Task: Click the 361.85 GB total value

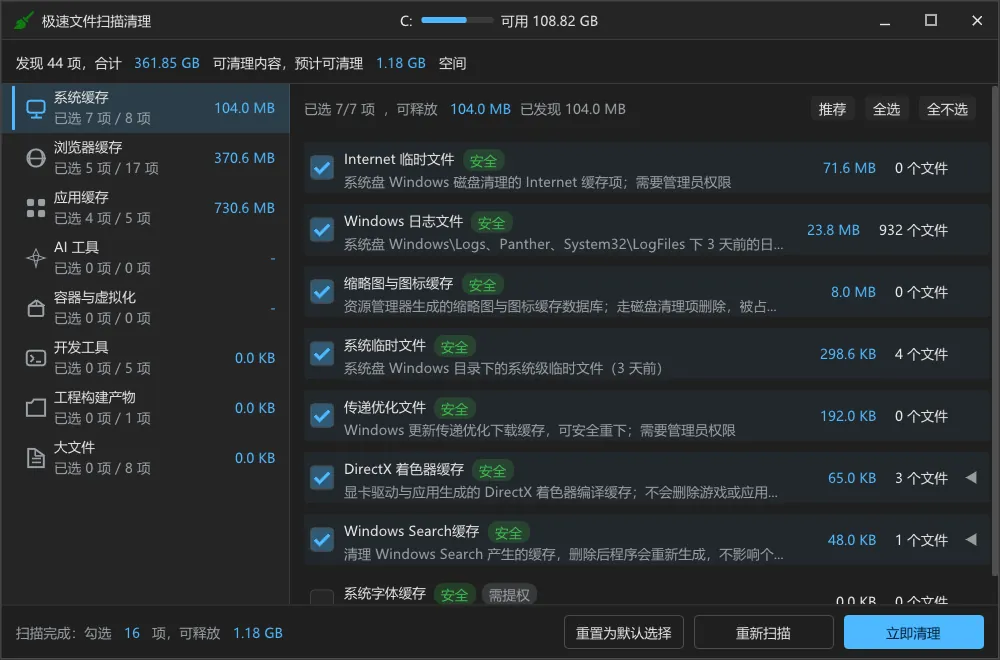Action: (x=166, y=63)
